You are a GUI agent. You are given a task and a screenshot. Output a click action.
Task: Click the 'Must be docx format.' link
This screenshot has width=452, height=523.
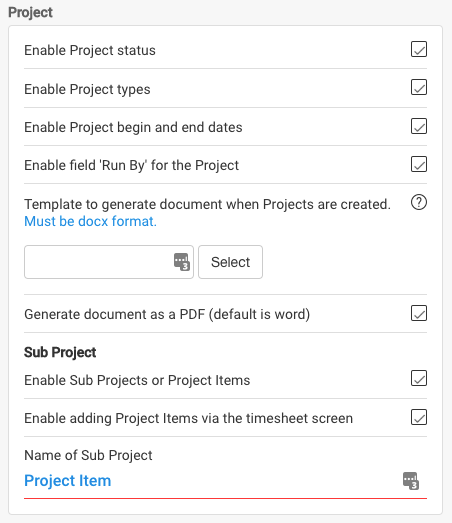pos(90,221)
